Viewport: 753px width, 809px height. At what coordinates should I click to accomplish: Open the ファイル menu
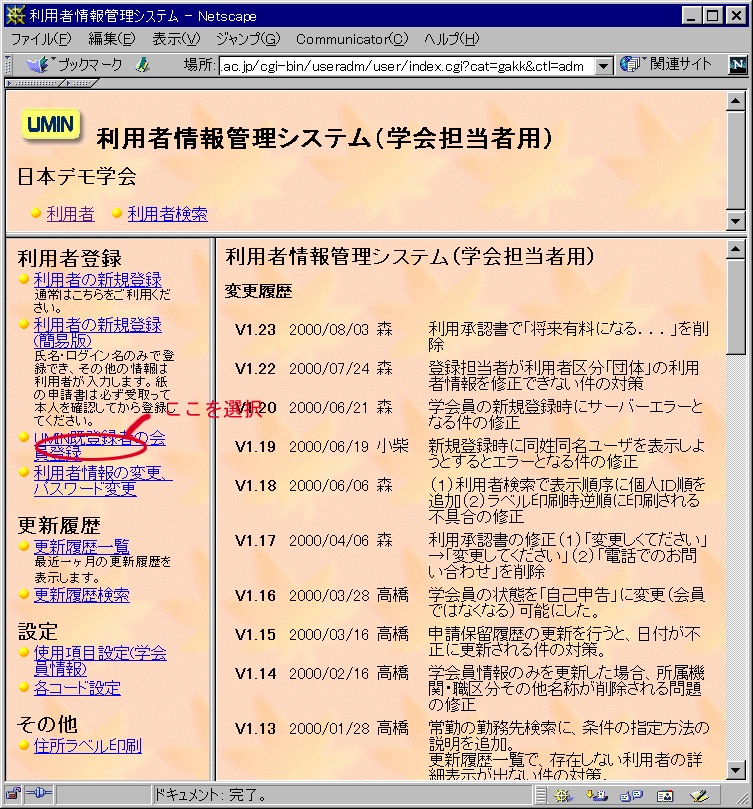pos(40,39)
